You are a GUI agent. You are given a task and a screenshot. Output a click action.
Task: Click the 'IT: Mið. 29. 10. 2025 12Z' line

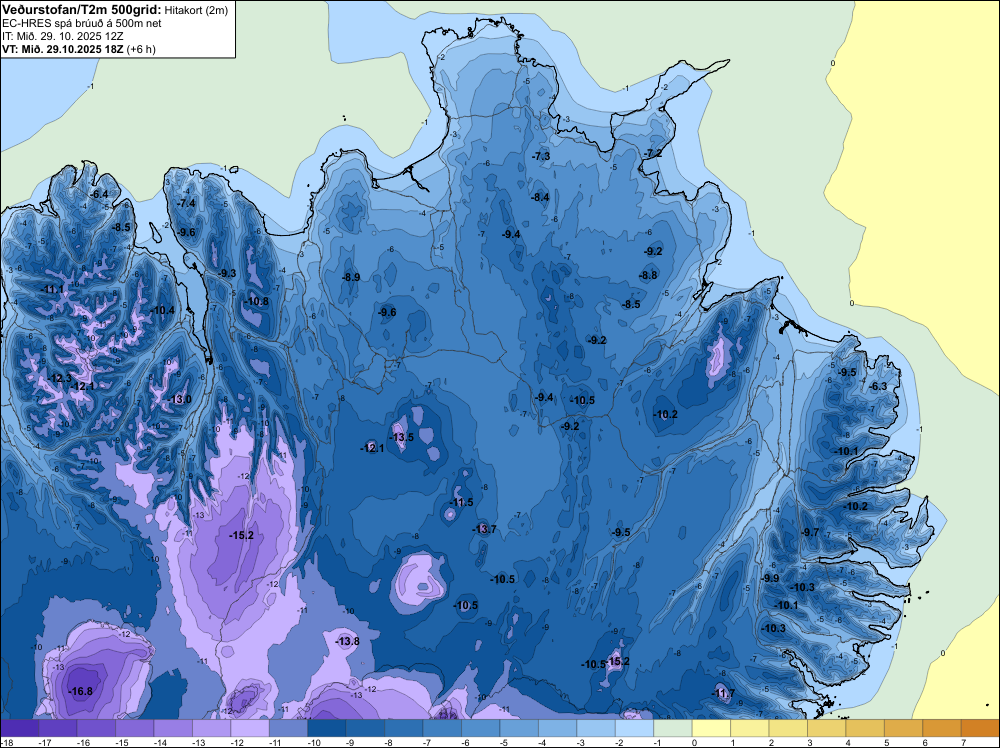[62, 36]
